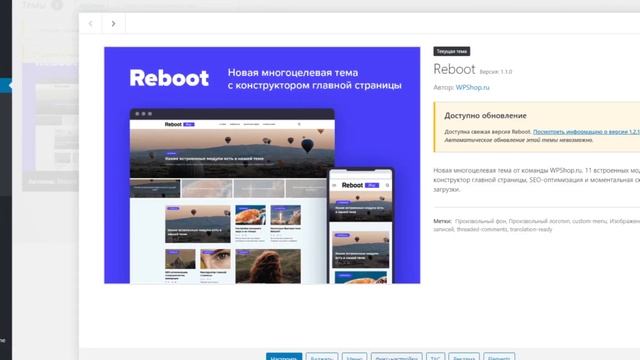Go to next theme with right arrow
This screenshot has width=640, height=360.
pyautogui.click(x=113, y=24)
